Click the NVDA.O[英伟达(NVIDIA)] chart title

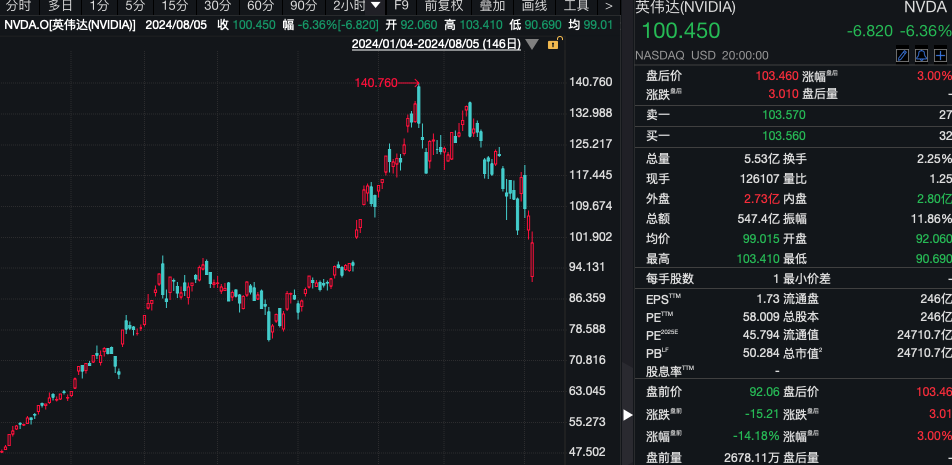(70, 25)
